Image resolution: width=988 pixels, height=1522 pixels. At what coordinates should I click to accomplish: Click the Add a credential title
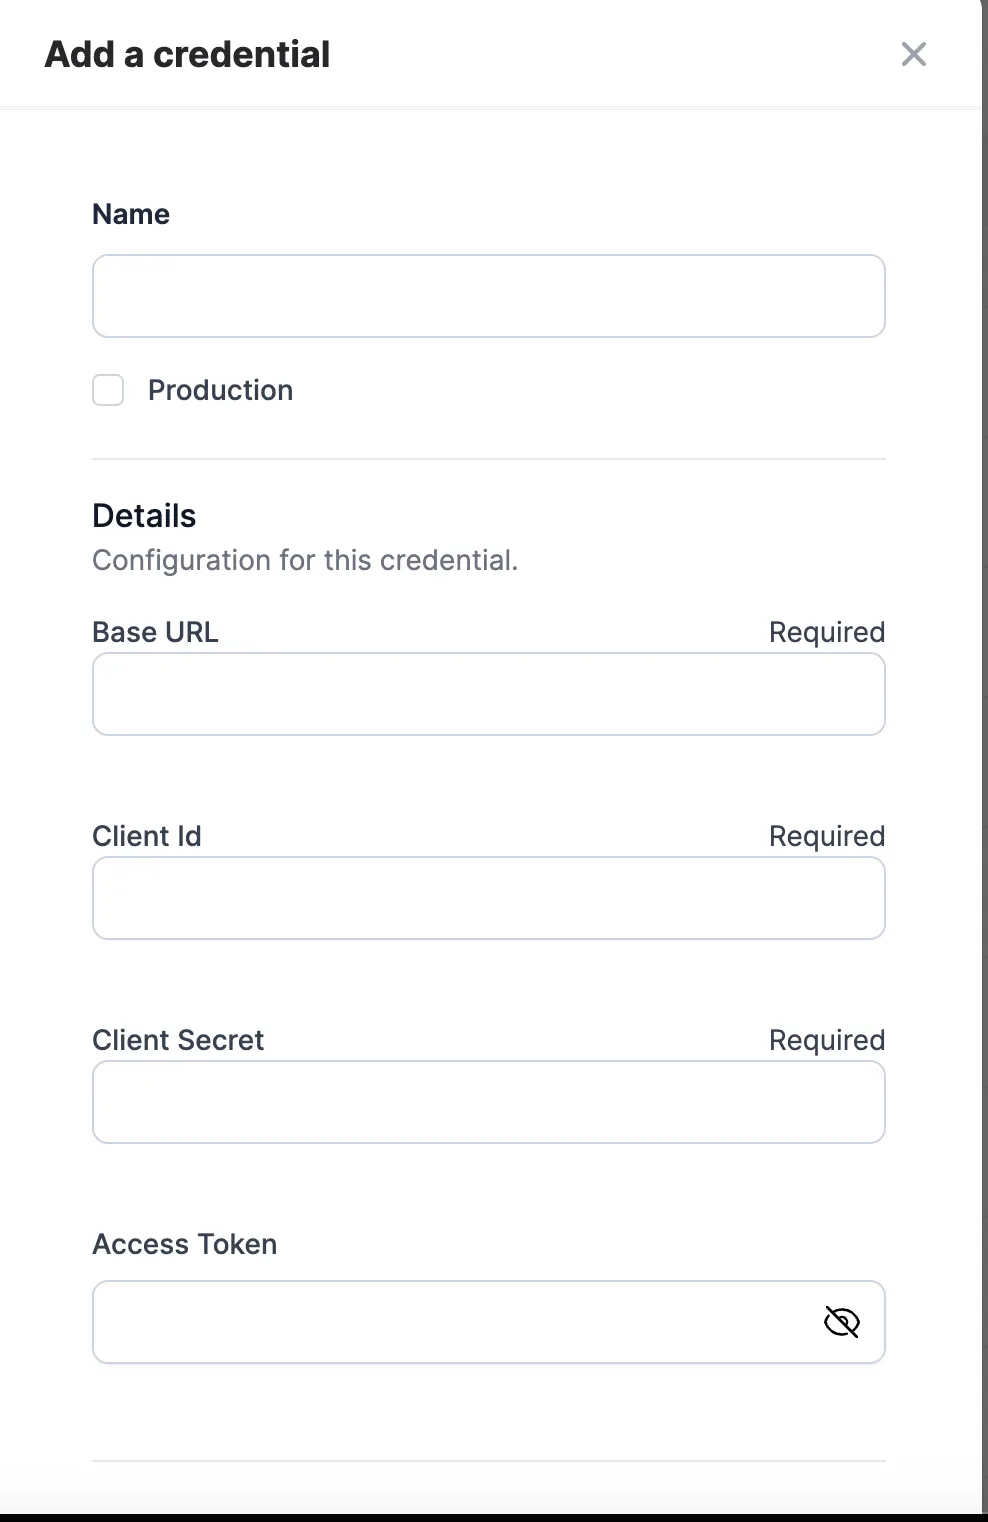(x=187, y=54)
